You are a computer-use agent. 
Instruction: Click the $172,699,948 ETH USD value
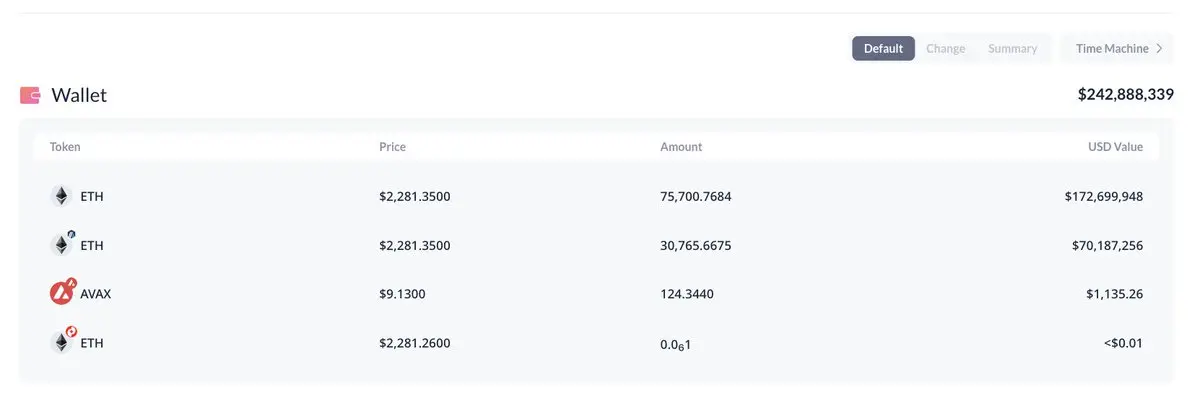(x=1103, y=196)
